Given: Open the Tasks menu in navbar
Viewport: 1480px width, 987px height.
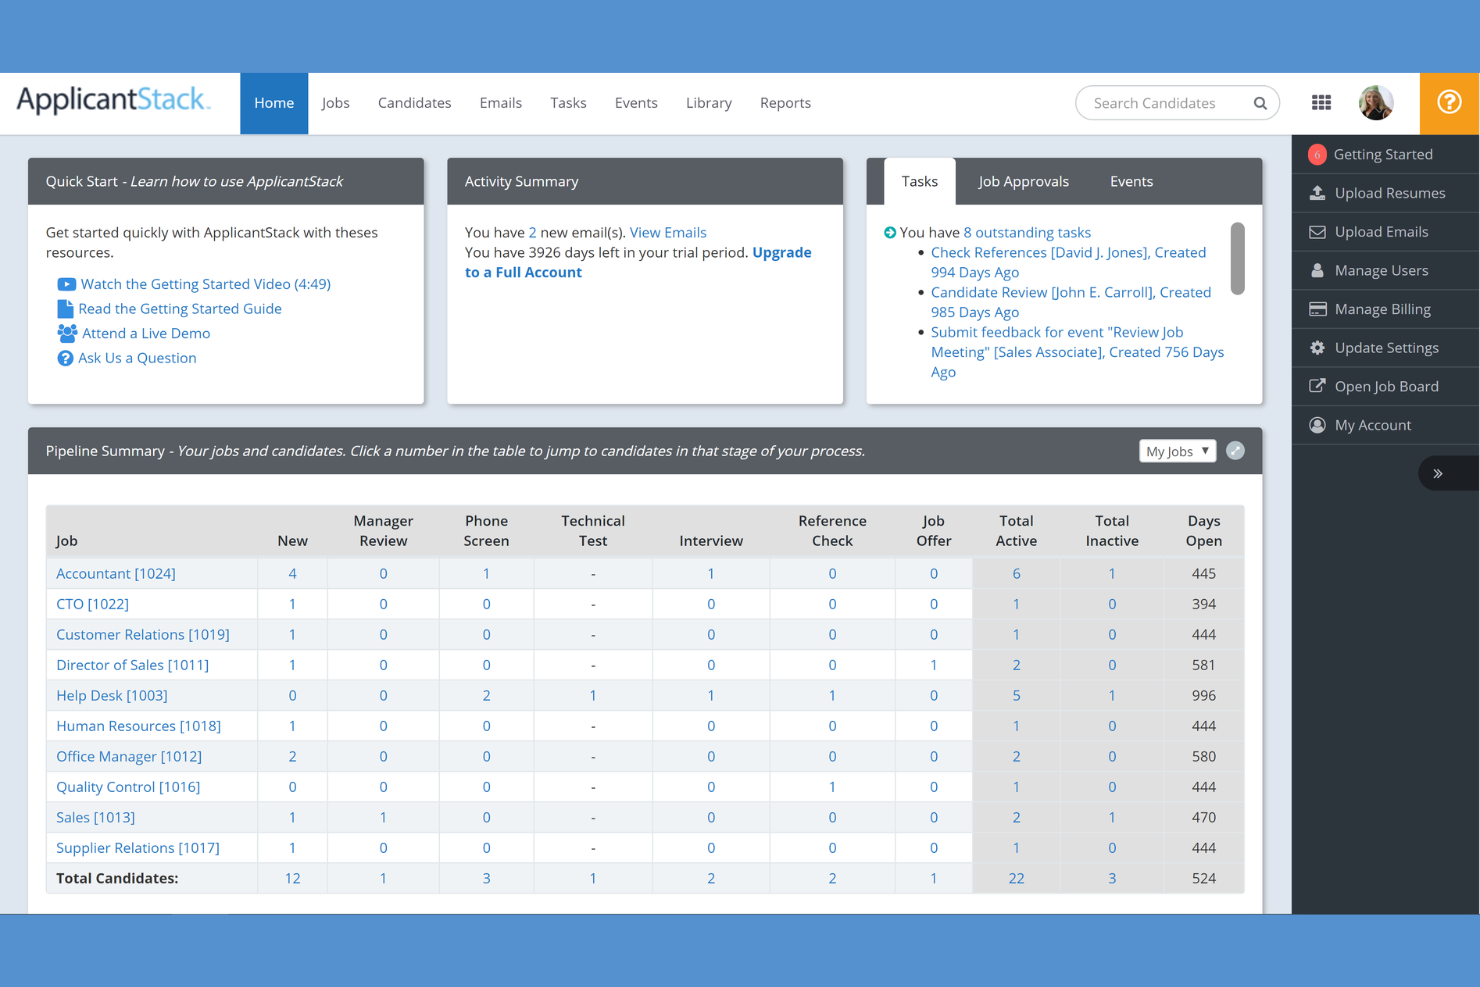Looking at the screenshot, I should pyautogui.click(x=568, y=103).
